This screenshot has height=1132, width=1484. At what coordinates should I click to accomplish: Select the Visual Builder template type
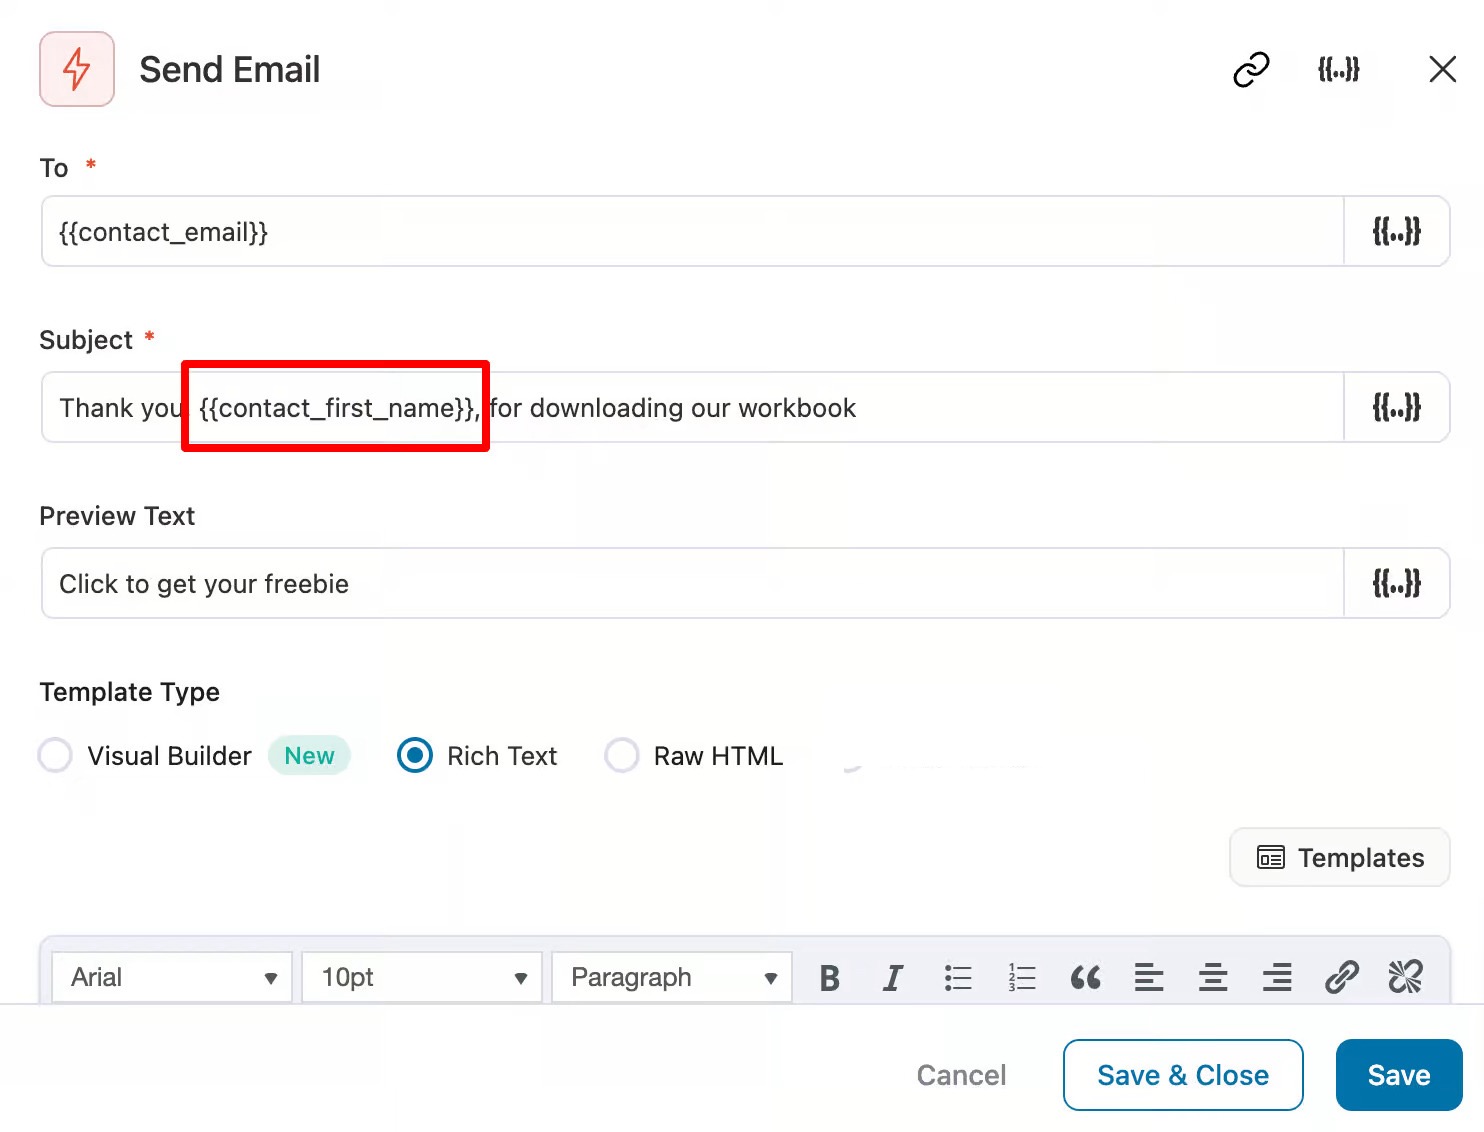click(x=55, y=756)
